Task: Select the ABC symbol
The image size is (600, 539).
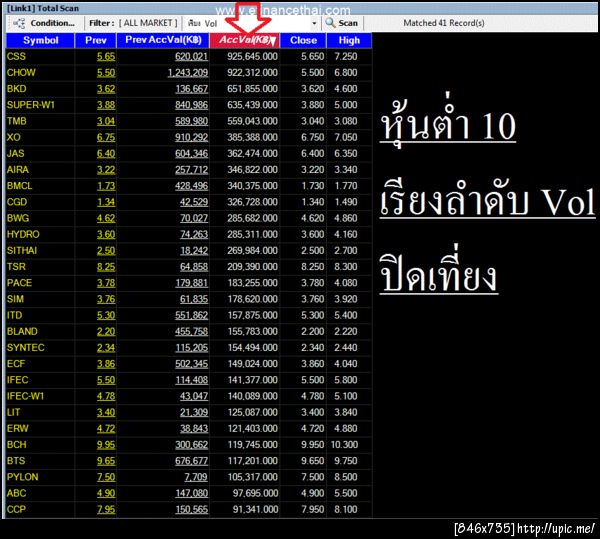Action: (x=17, y=493)
